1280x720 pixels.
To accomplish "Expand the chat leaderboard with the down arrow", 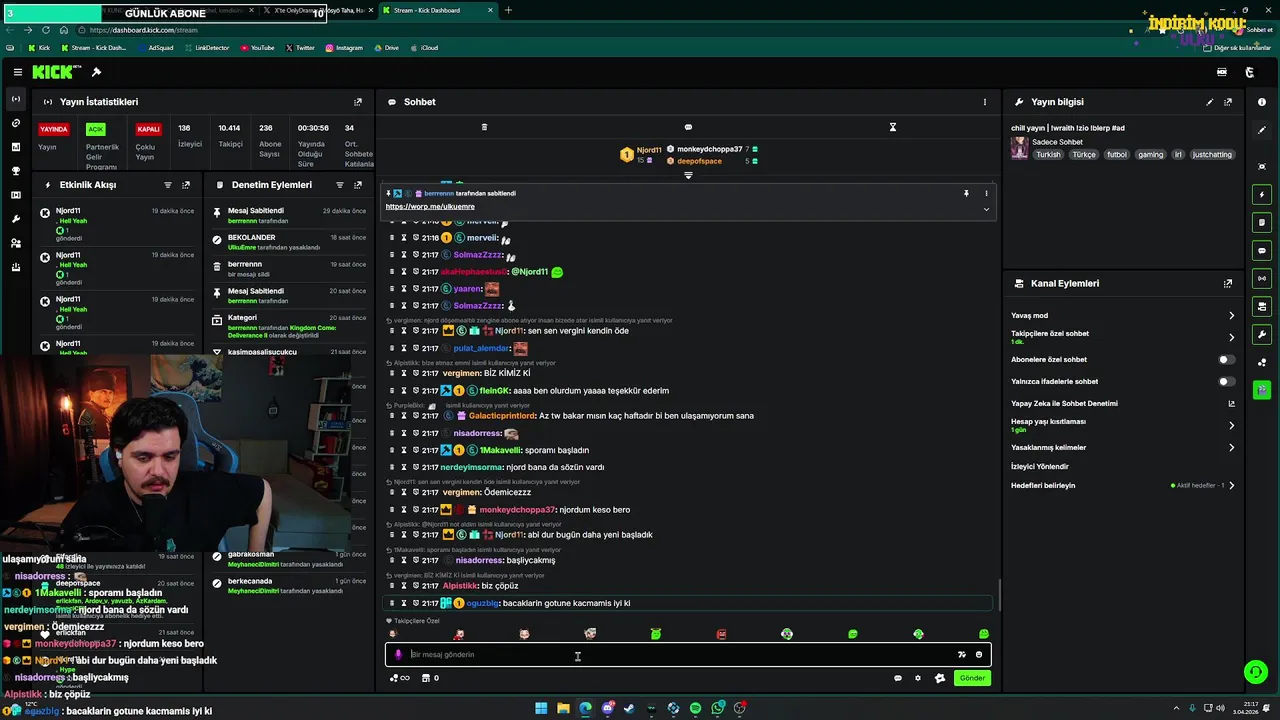I will [688, 176].
